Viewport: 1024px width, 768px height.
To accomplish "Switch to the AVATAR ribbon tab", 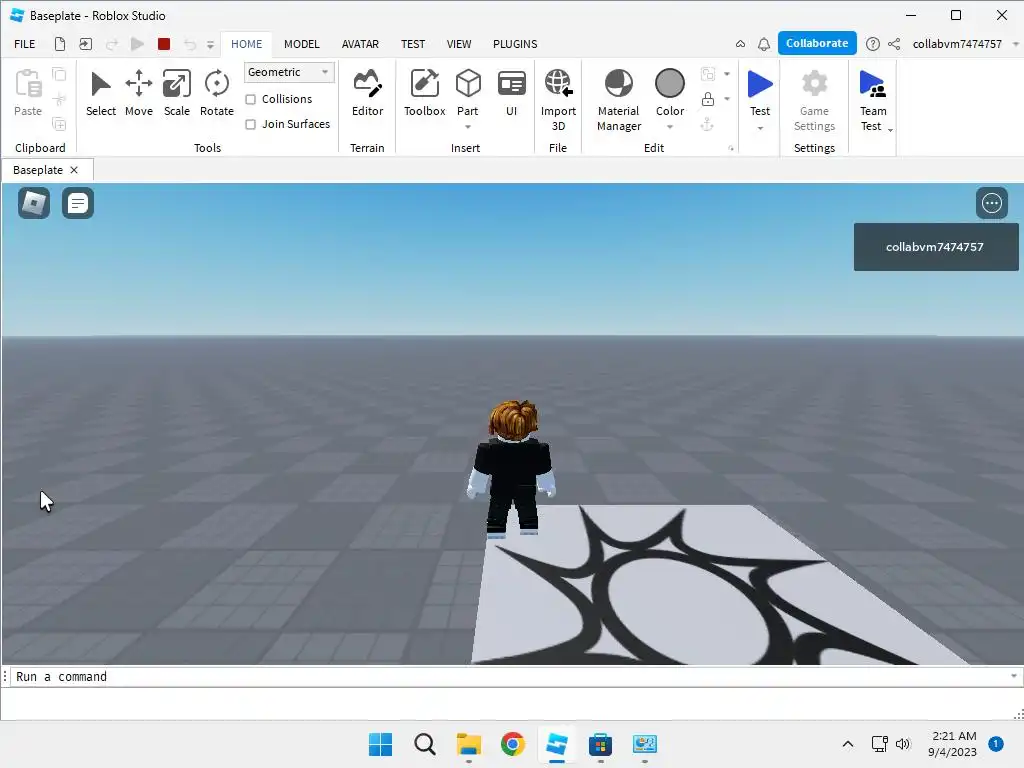I will (360, 44).
